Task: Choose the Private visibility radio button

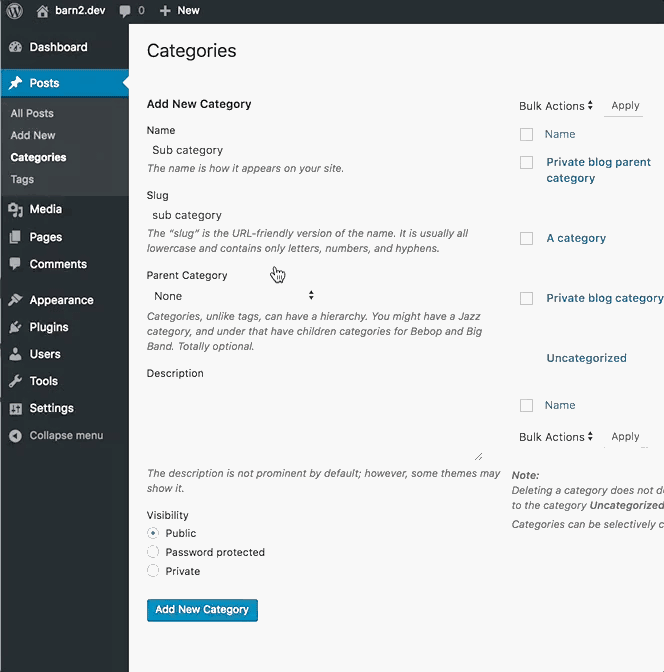Action: tap(153, 571)
